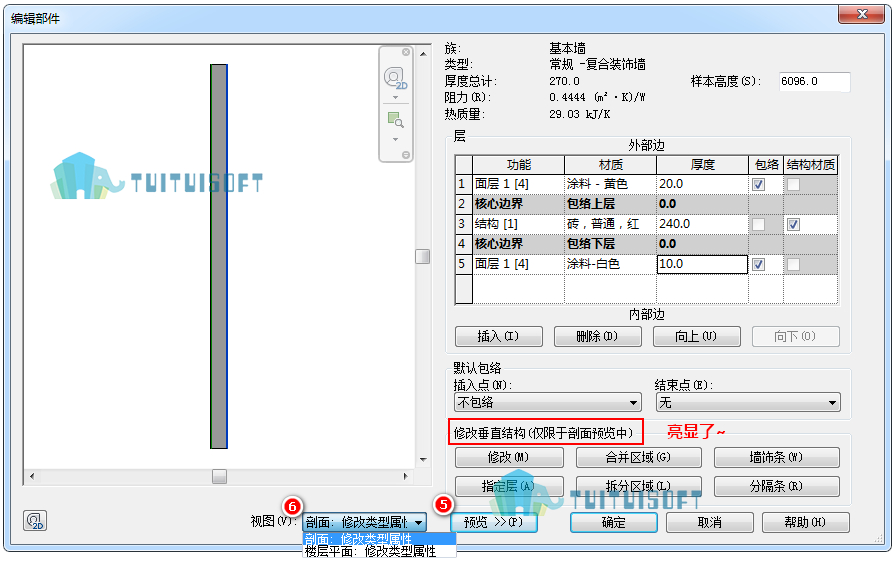Close the 编辑部件 dialog window
Viewport: 896px width, 576px height.
[862, 14]
